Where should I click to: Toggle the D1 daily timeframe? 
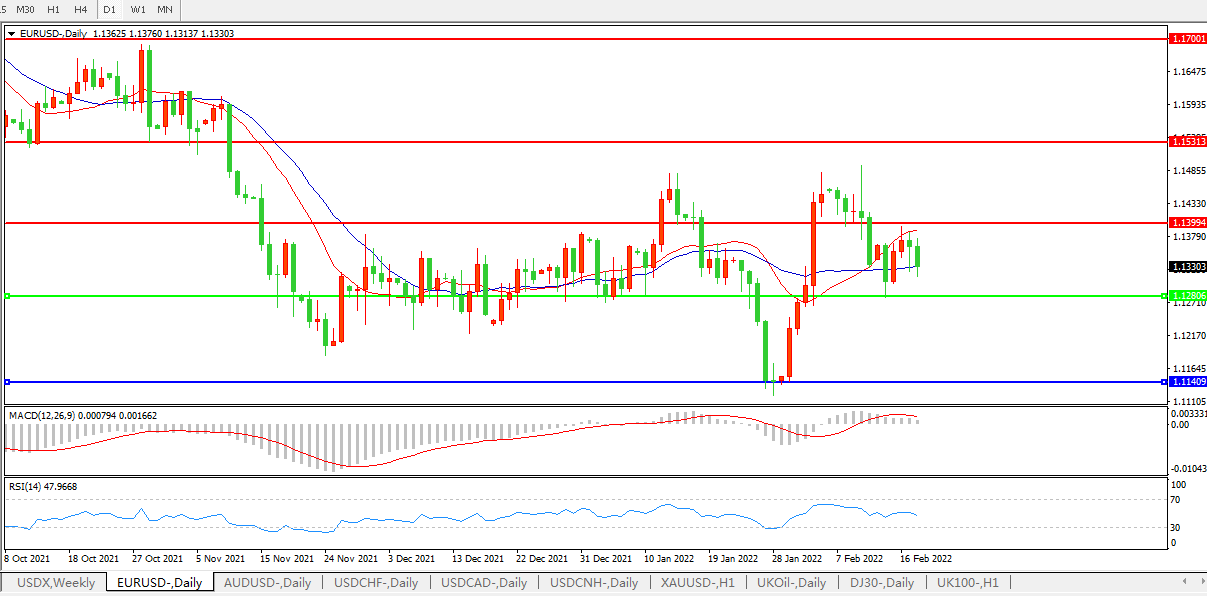point(109,9)
